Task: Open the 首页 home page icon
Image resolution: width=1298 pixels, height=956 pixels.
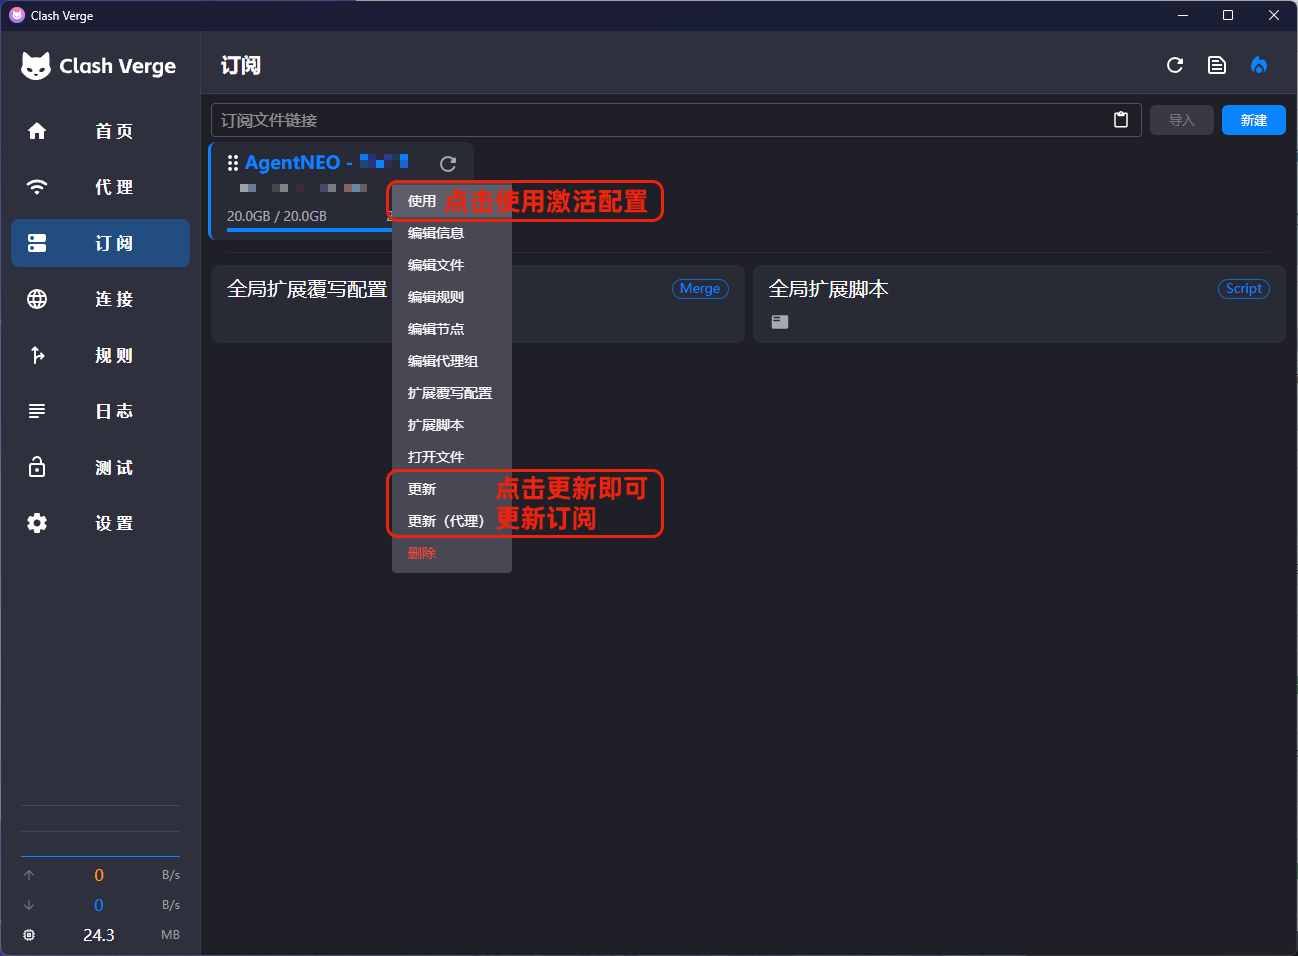Action: click(37, 131)
